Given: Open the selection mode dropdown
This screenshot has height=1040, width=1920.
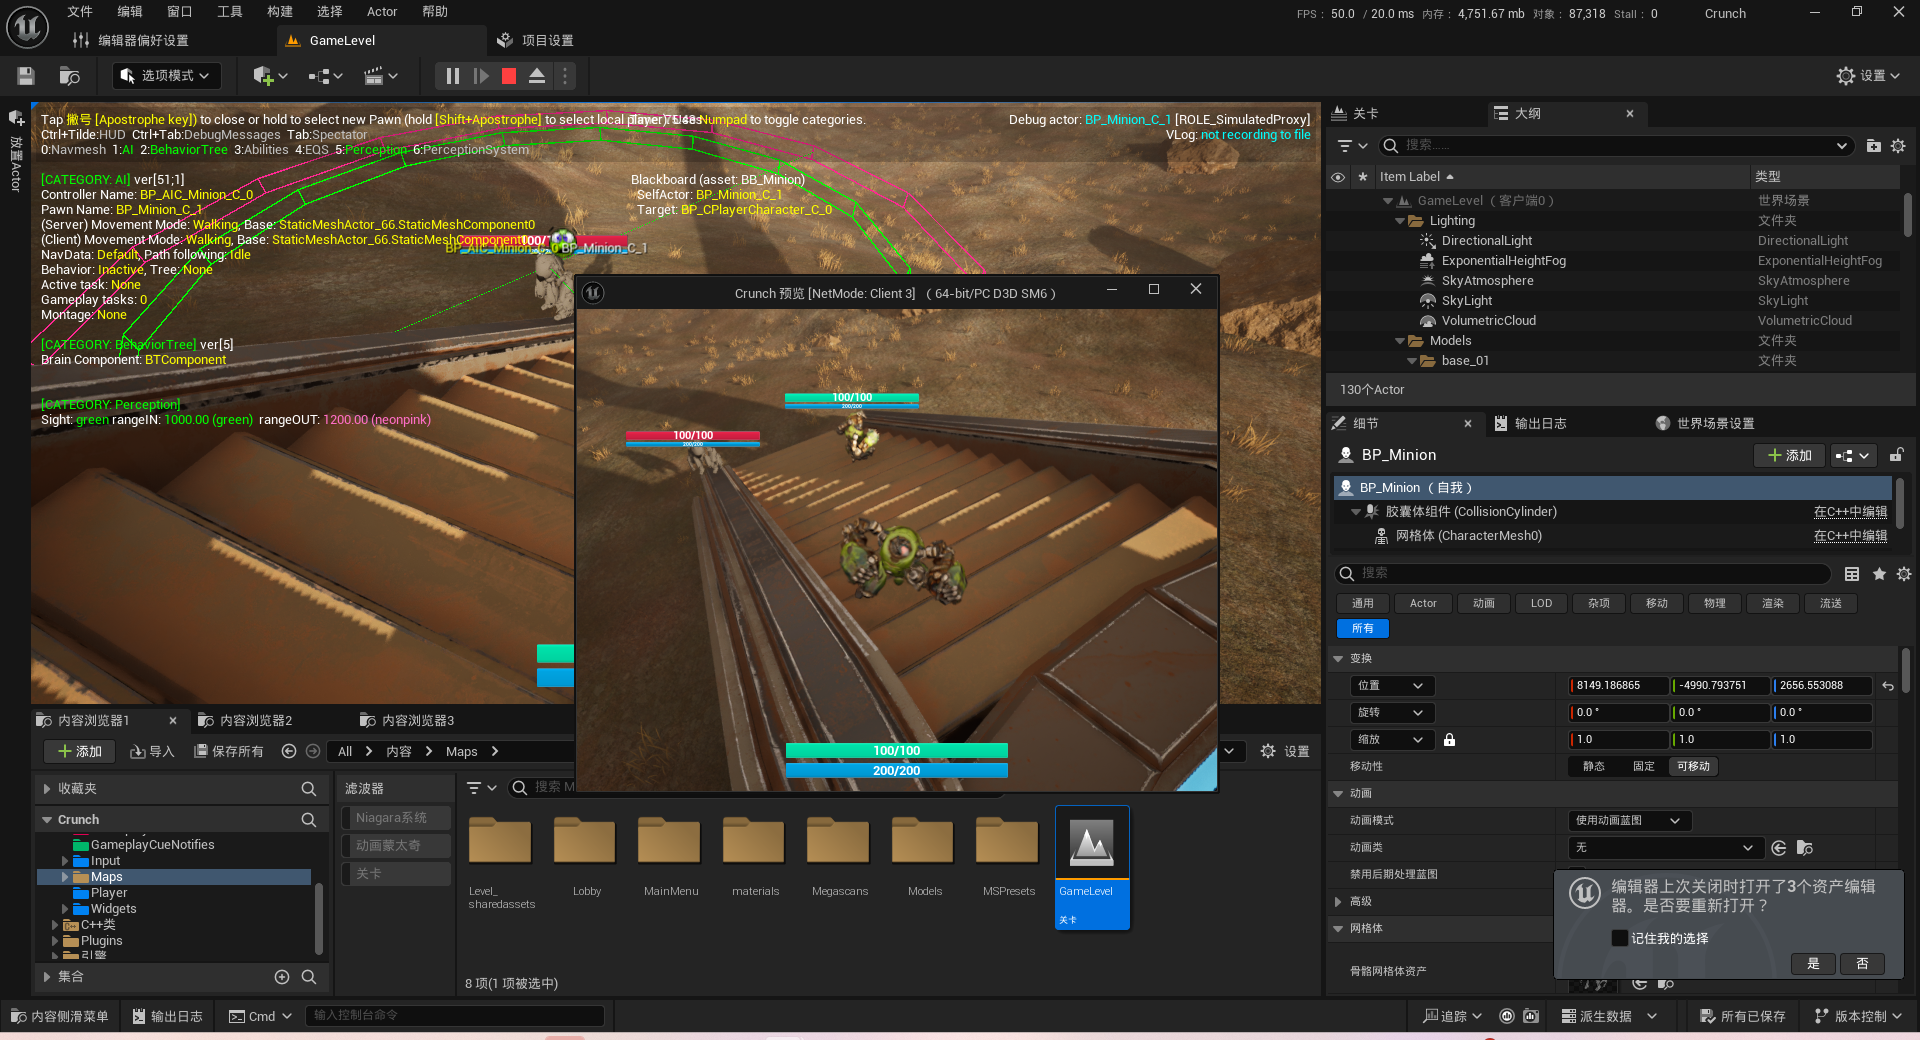Looking at the screenshot, I should pyautogui.click(x=166, y=76).
